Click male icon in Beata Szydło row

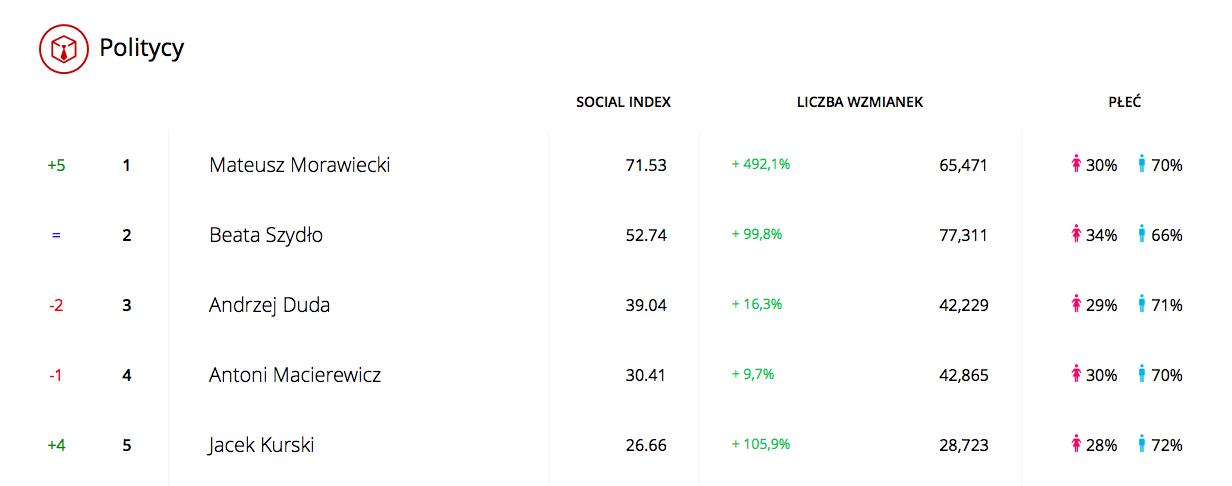1142,234
